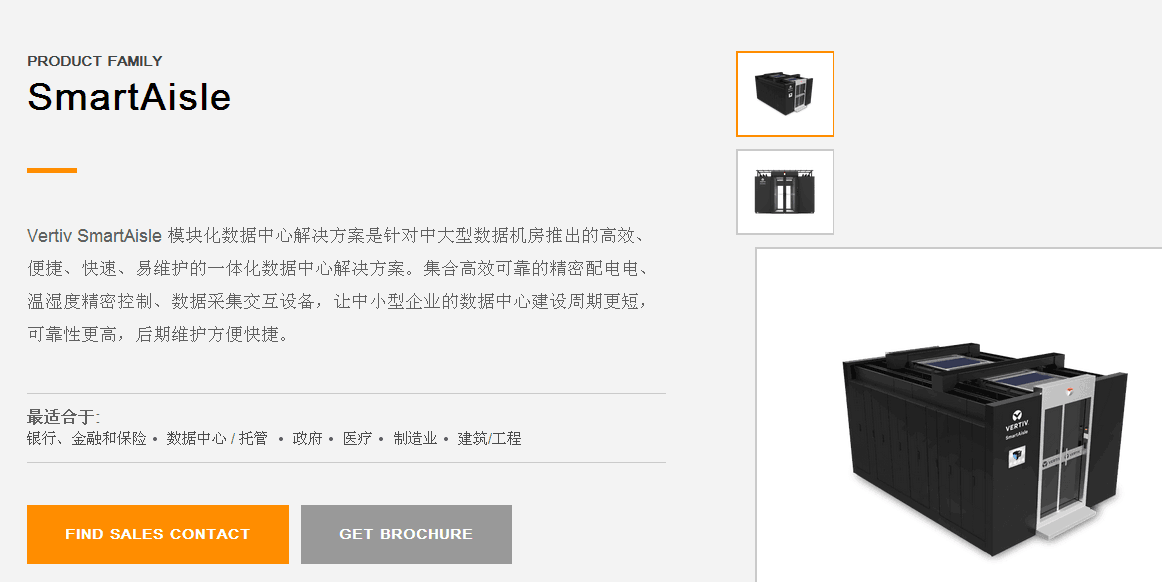The width and height of the screenshot is (1162, 582).
Task: Click the 建筑/工程 industry item
Action: (x=489, y=438)
